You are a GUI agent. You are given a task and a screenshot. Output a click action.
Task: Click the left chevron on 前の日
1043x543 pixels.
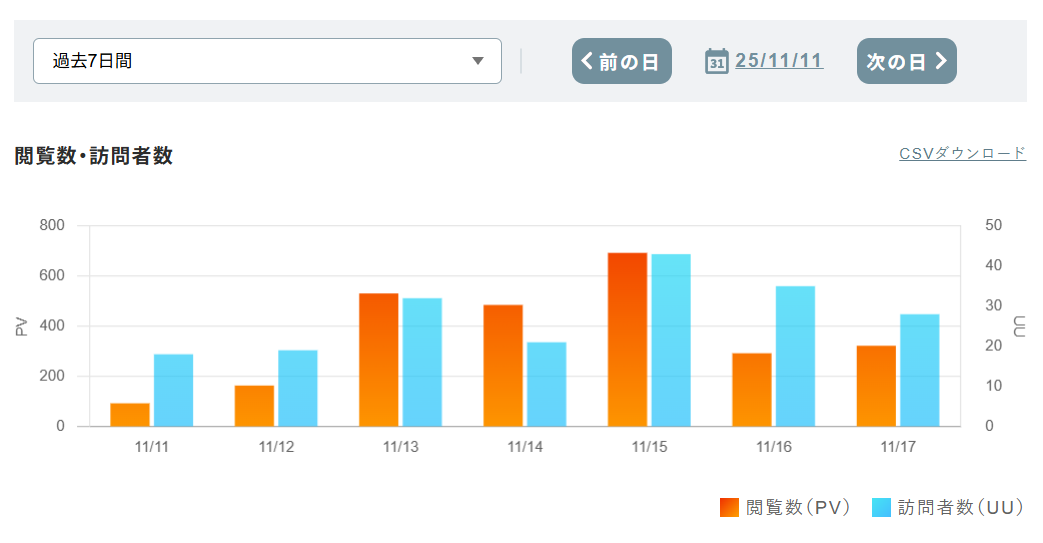[587, 61]
